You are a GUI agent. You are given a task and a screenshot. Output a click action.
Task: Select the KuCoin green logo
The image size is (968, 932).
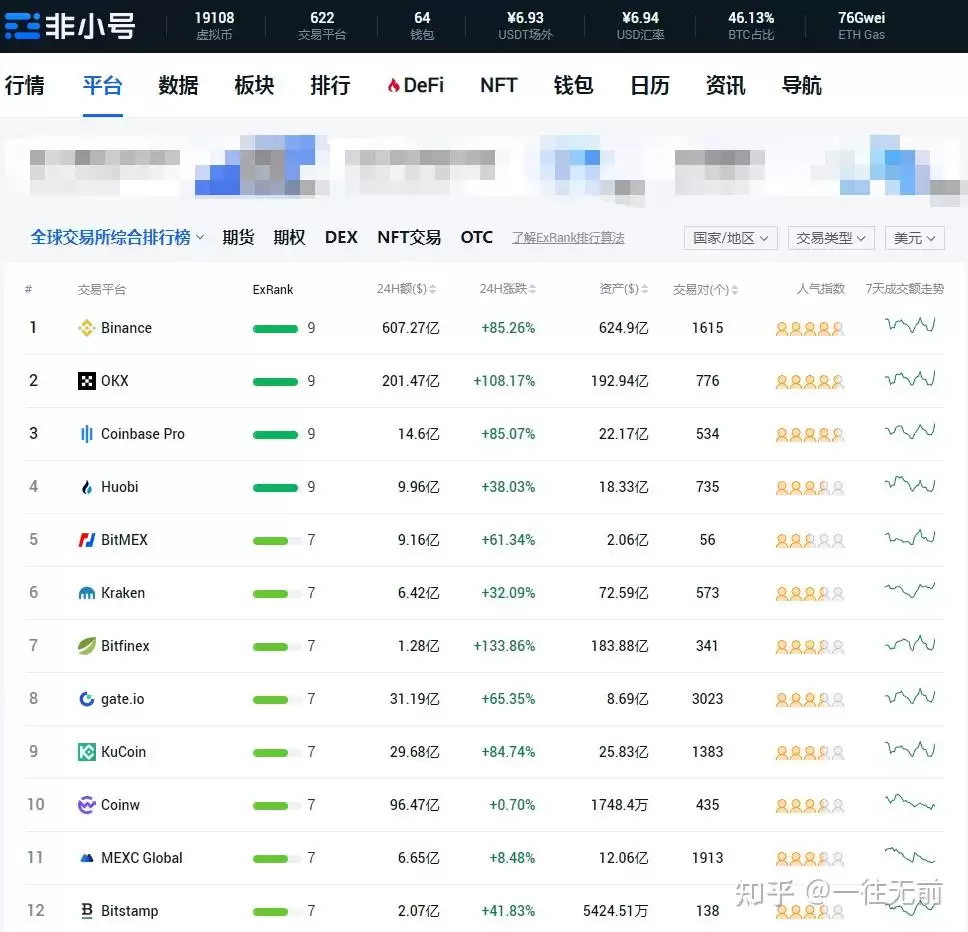point(86,751)
